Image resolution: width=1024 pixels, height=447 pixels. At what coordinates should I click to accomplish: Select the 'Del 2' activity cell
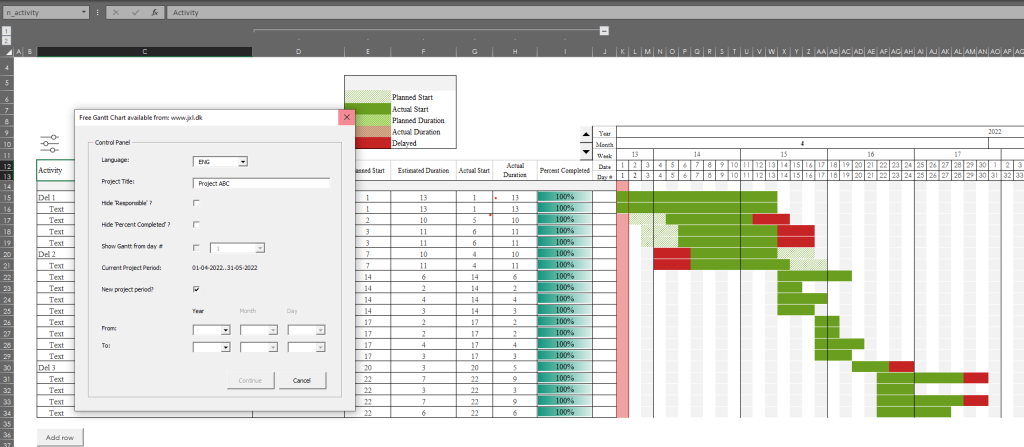tap(56, 254)
